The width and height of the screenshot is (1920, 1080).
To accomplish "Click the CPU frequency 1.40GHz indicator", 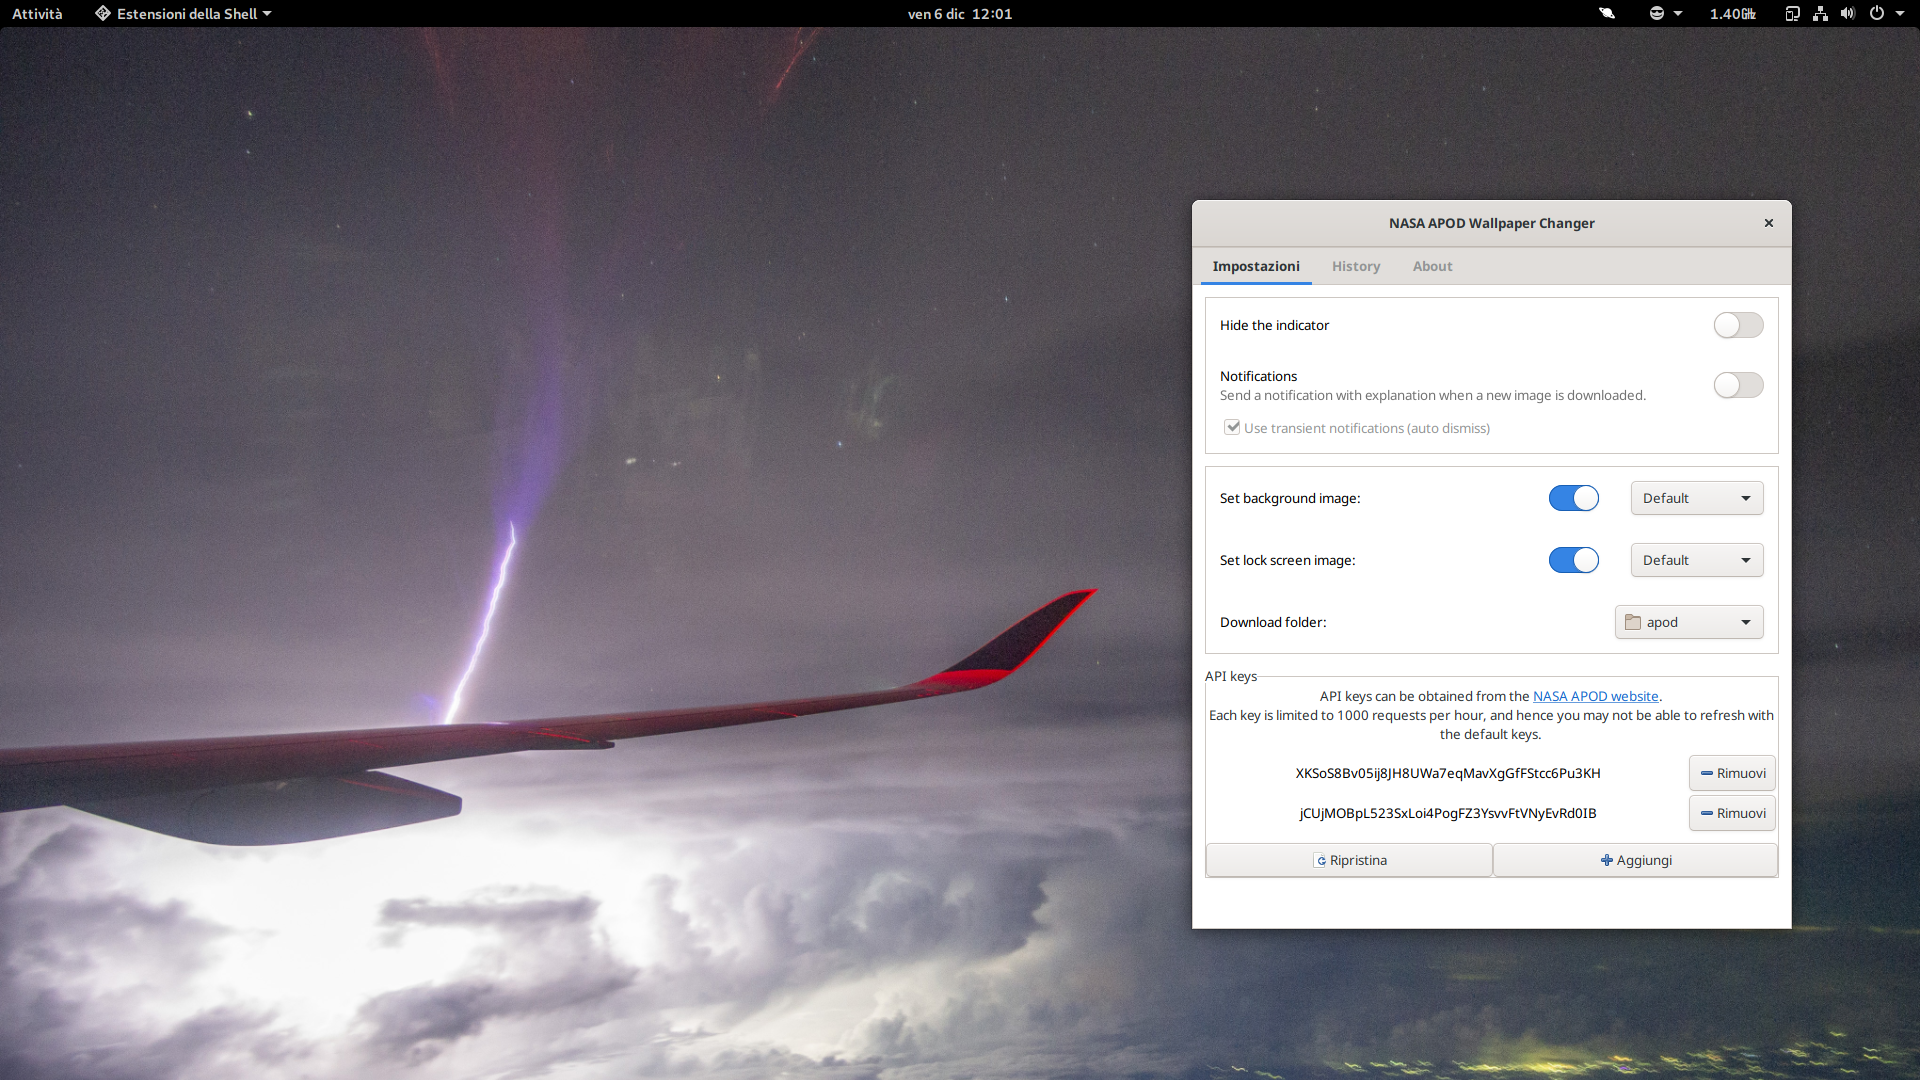I will 1732,14.
